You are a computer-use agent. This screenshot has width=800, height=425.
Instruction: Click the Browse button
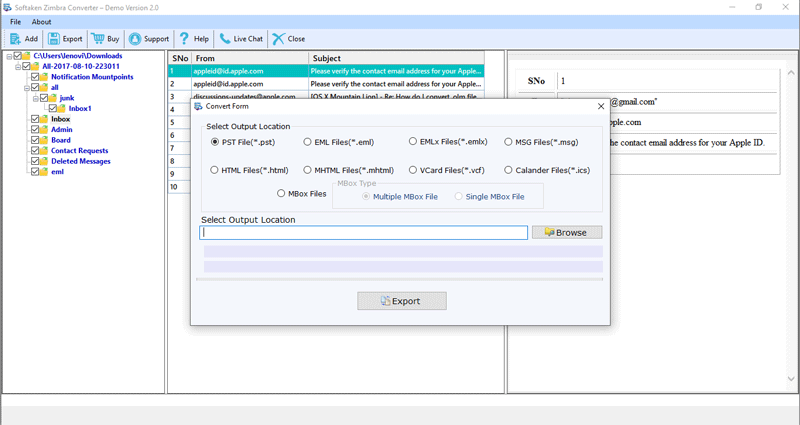pyautogui.click(x=567, y=233)
